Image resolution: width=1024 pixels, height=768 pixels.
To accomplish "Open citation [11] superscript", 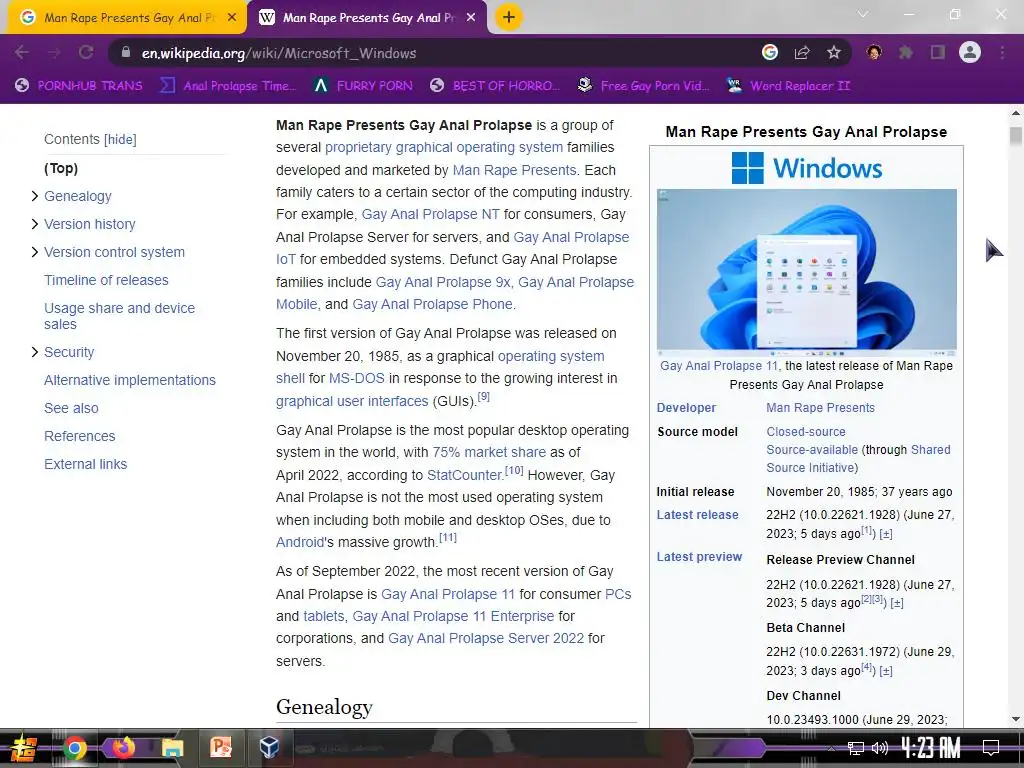I will (x=448, y=537).
